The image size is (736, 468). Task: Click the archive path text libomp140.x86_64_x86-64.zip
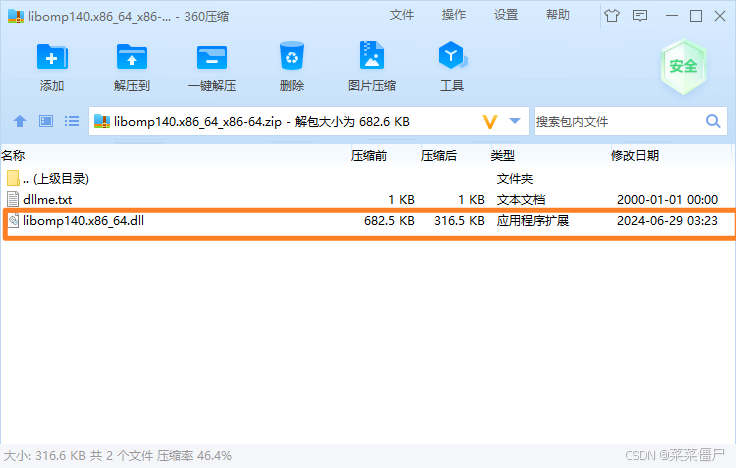pos(198,122)
